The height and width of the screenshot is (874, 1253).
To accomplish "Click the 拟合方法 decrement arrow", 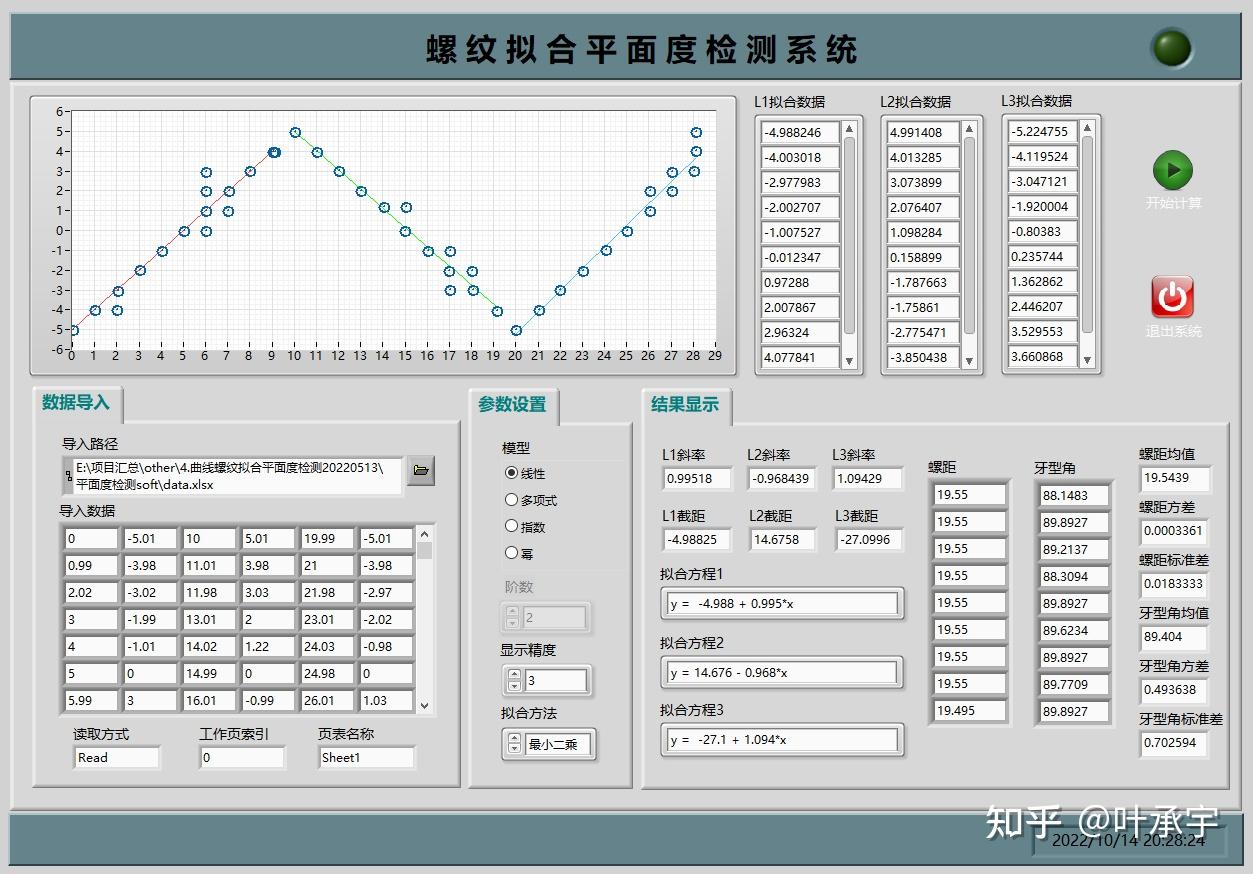I will coord(514,750).
